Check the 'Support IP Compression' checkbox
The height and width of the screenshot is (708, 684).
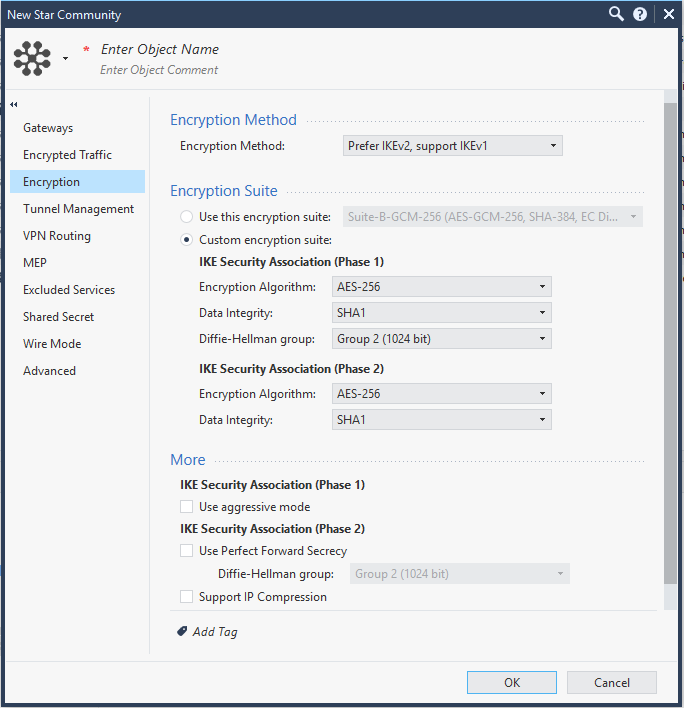tap(186, 596)
